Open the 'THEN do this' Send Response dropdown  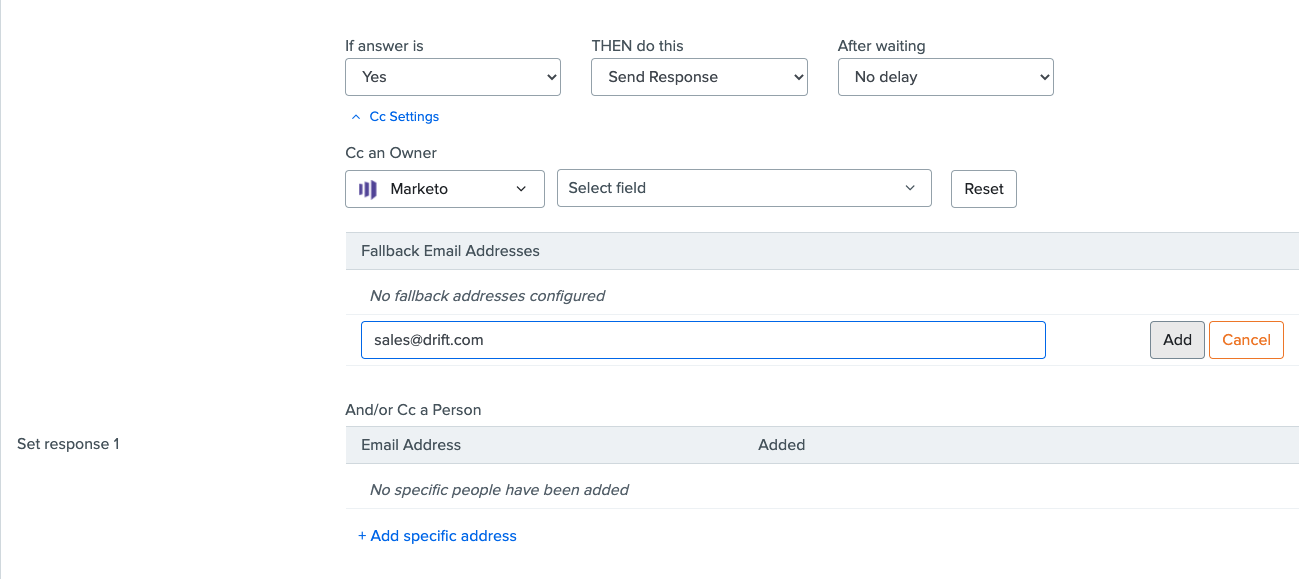[x=699, y=77]
